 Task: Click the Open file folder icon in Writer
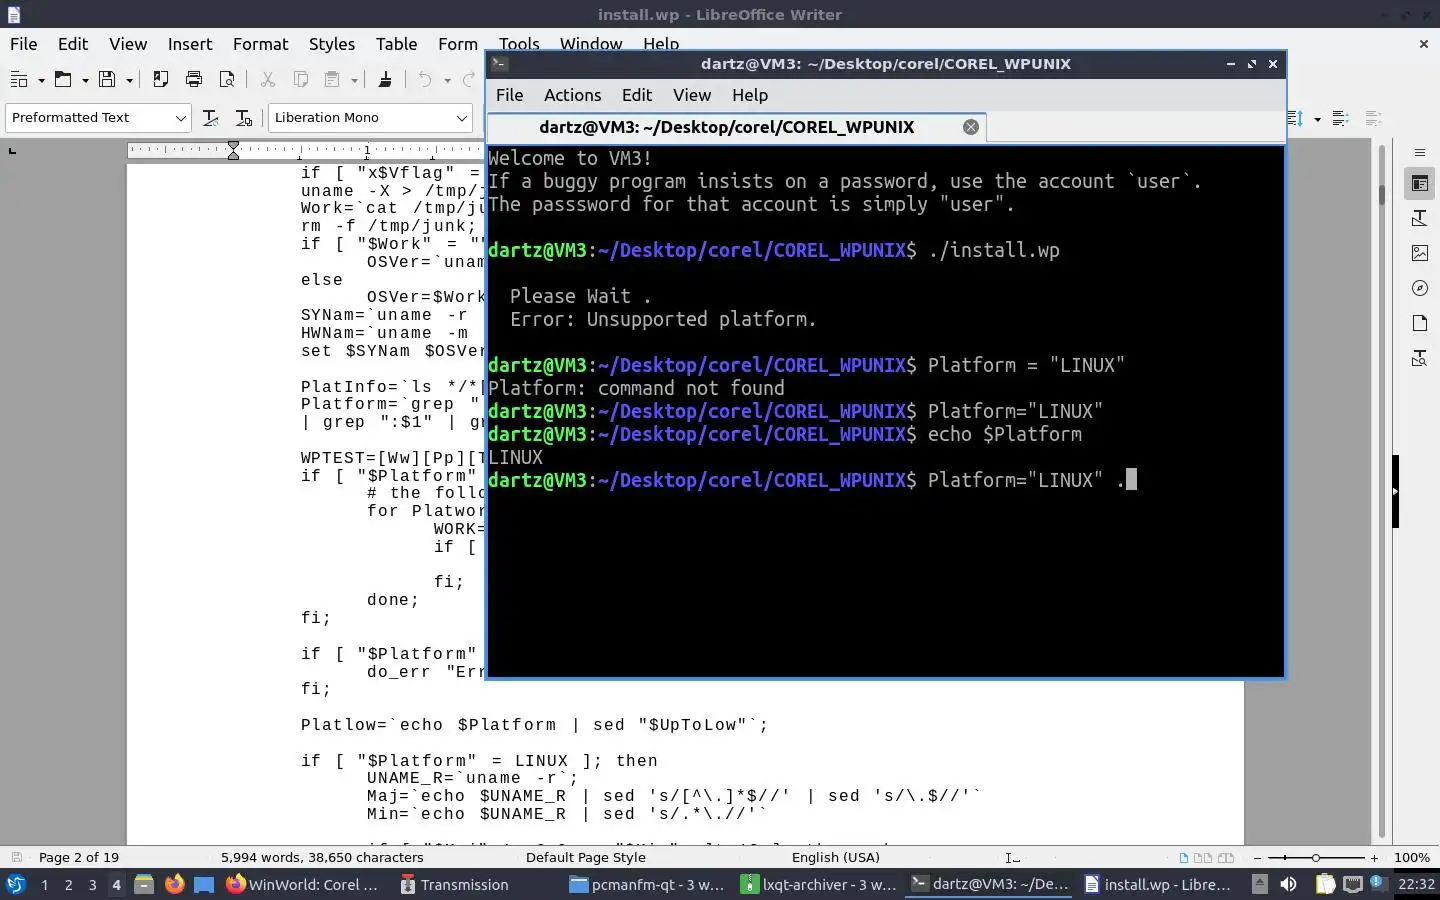[x=63, y=80]
